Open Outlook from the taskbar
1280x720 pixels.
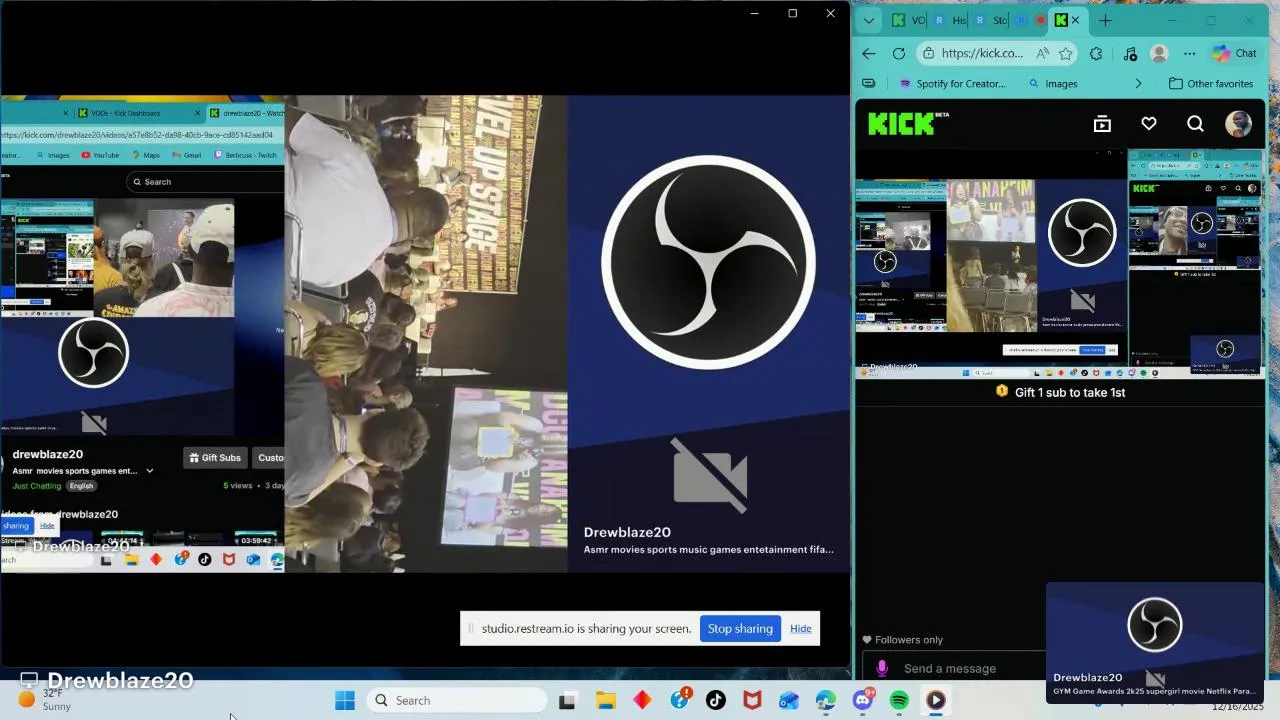pos(789,701)
